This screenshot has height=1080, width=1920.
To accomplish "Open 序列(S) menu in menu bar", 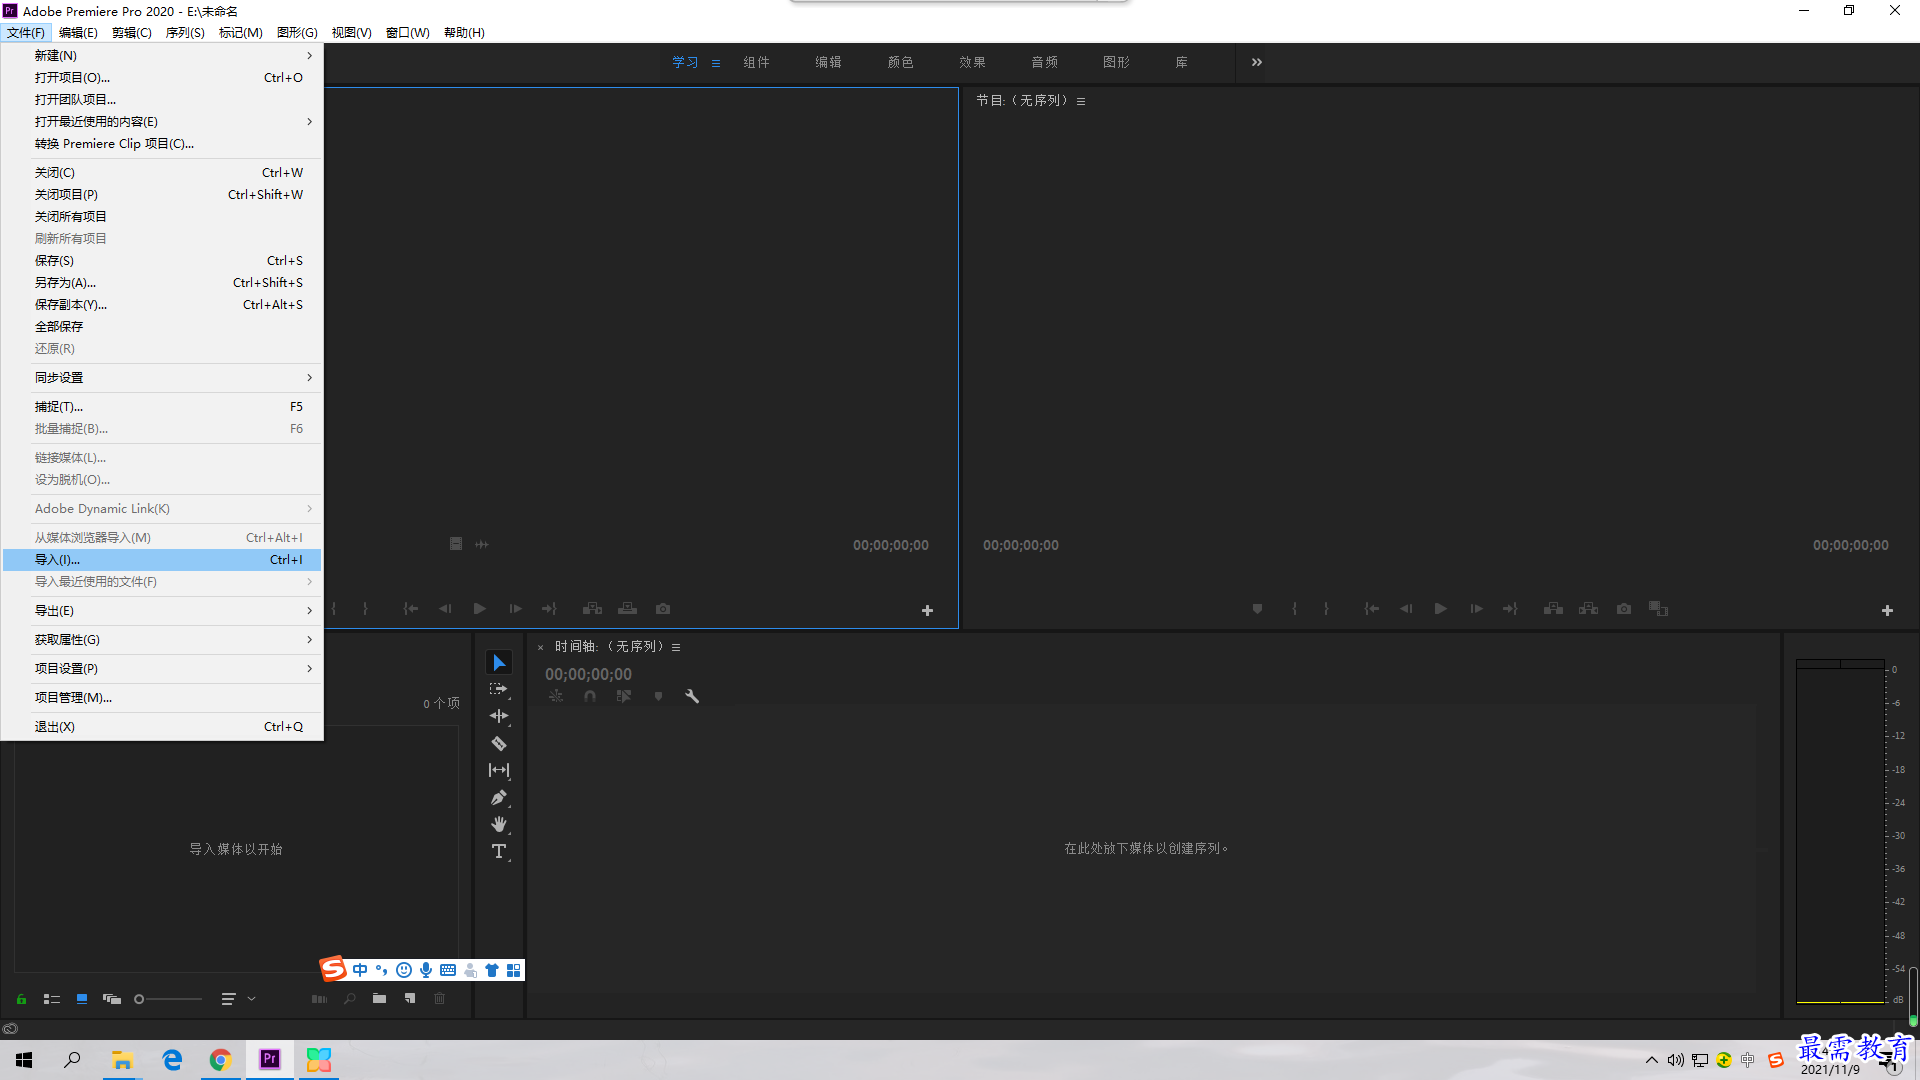I will tap(185, 32).
